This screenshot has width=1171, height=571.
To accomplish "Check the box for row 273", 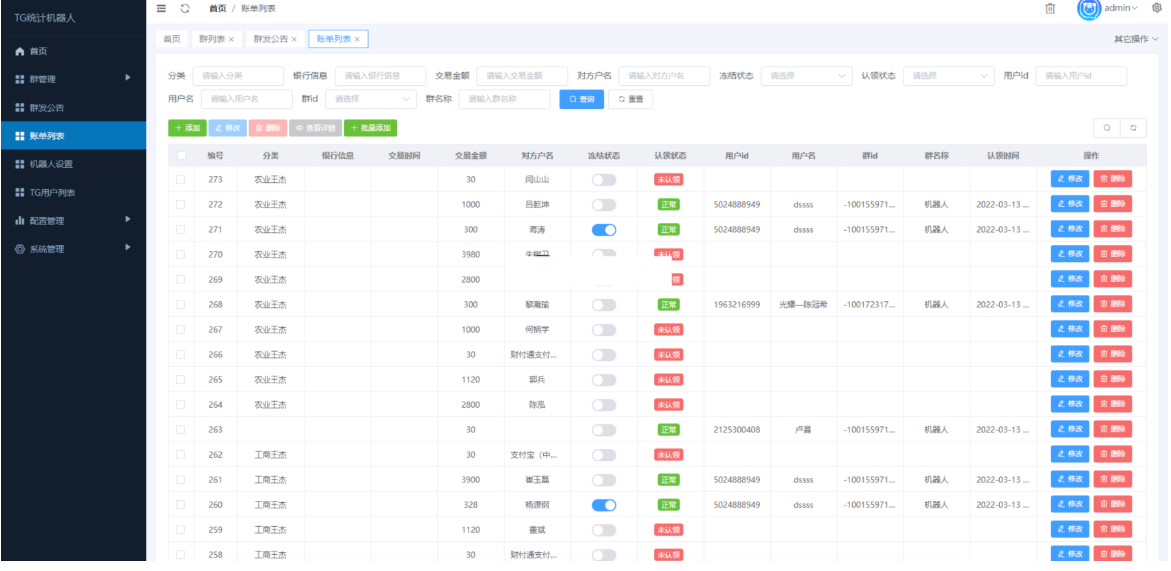I will 181,179.
